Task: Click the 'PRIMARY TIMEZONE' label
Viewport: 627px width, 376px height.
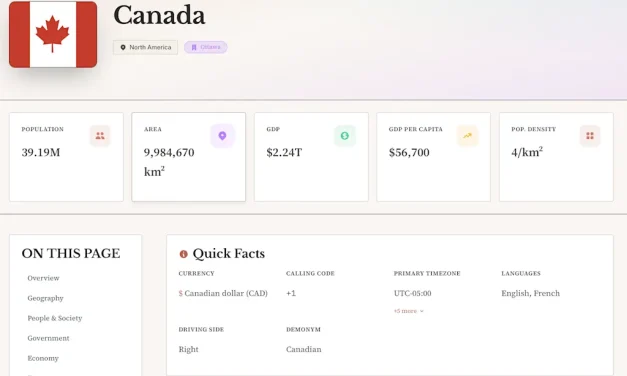Action: click(x=427, y=274)
